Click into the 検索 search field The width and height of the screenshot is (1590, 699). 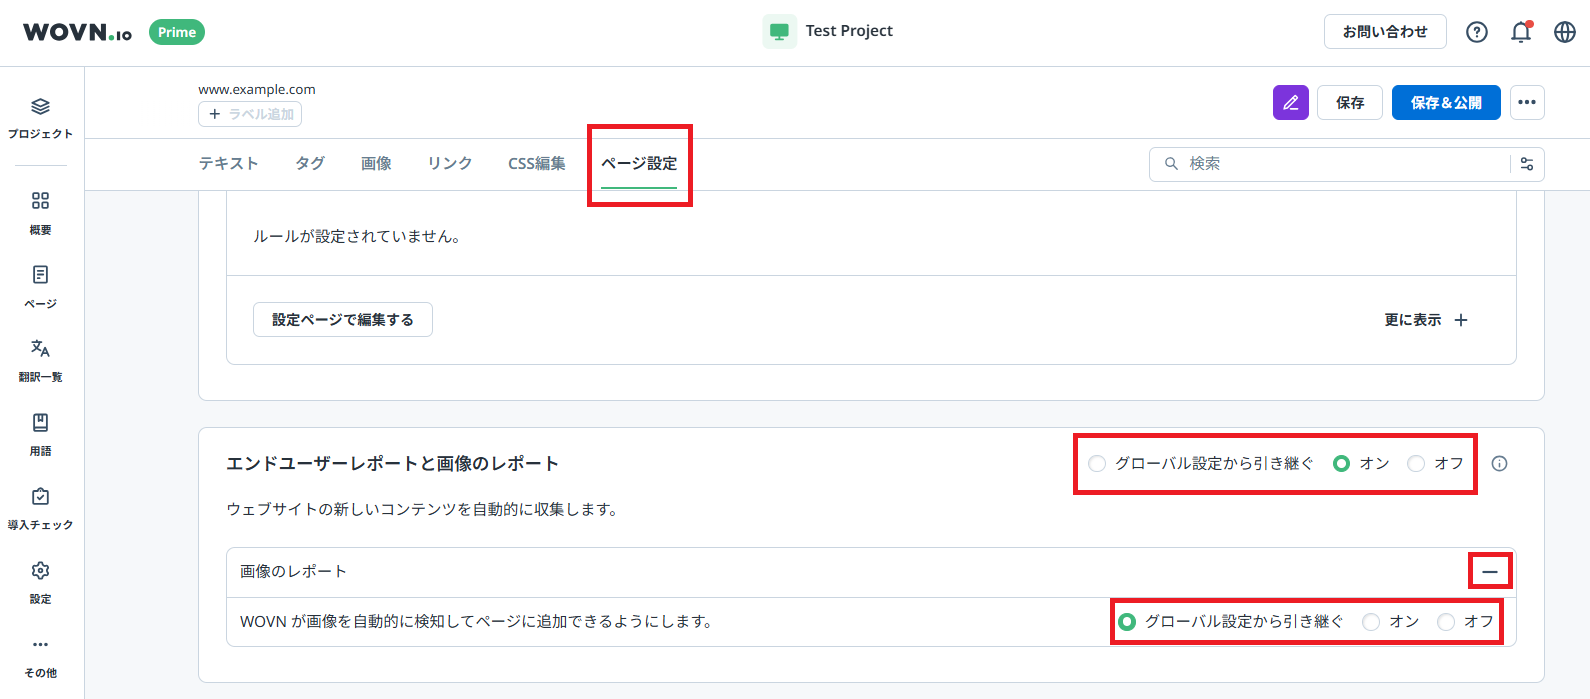click(x=1340, y=164)
